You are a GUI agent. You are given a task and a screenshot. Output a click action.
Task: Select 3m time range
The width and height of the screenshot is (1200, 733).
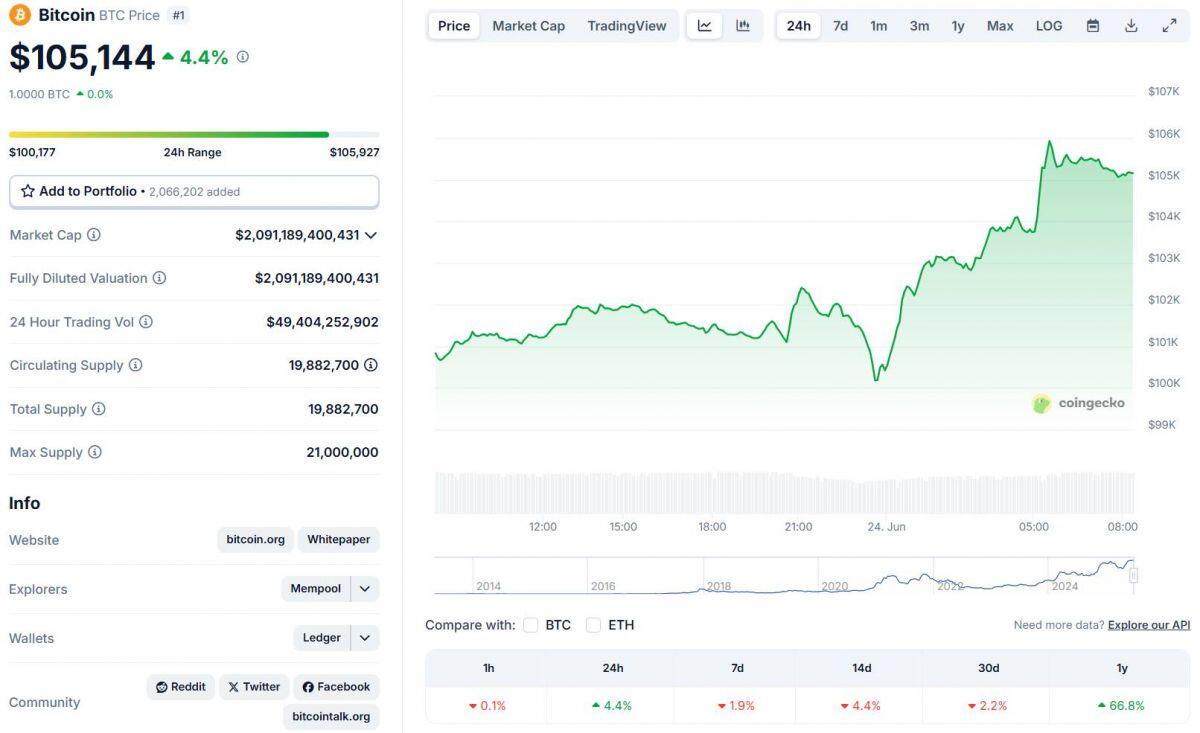pos(919,26)
